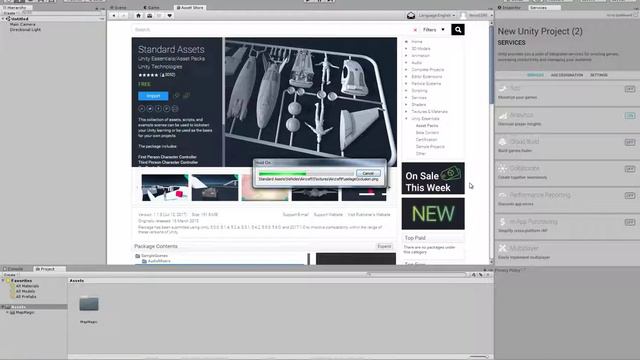Switch to the Inspector tab
Viewport: 640px width, 360px height.
[510, 7]
